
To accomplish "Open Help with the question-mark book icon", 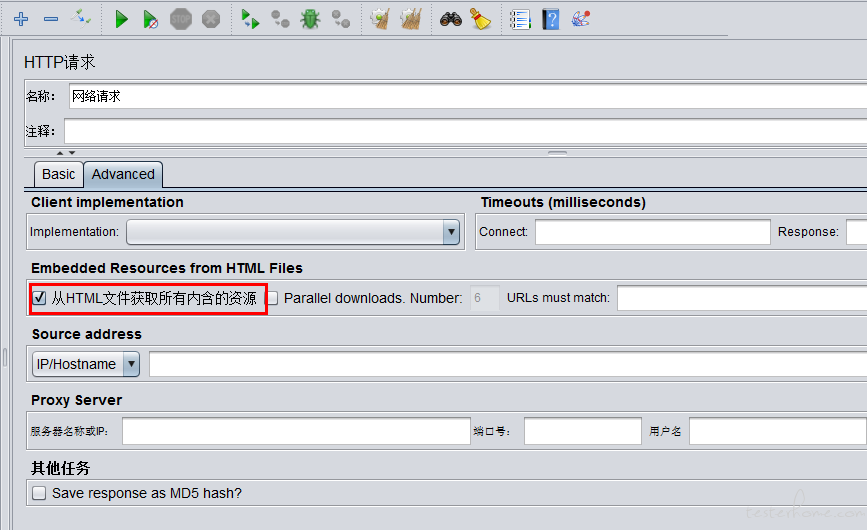I will tap(550, 19).
